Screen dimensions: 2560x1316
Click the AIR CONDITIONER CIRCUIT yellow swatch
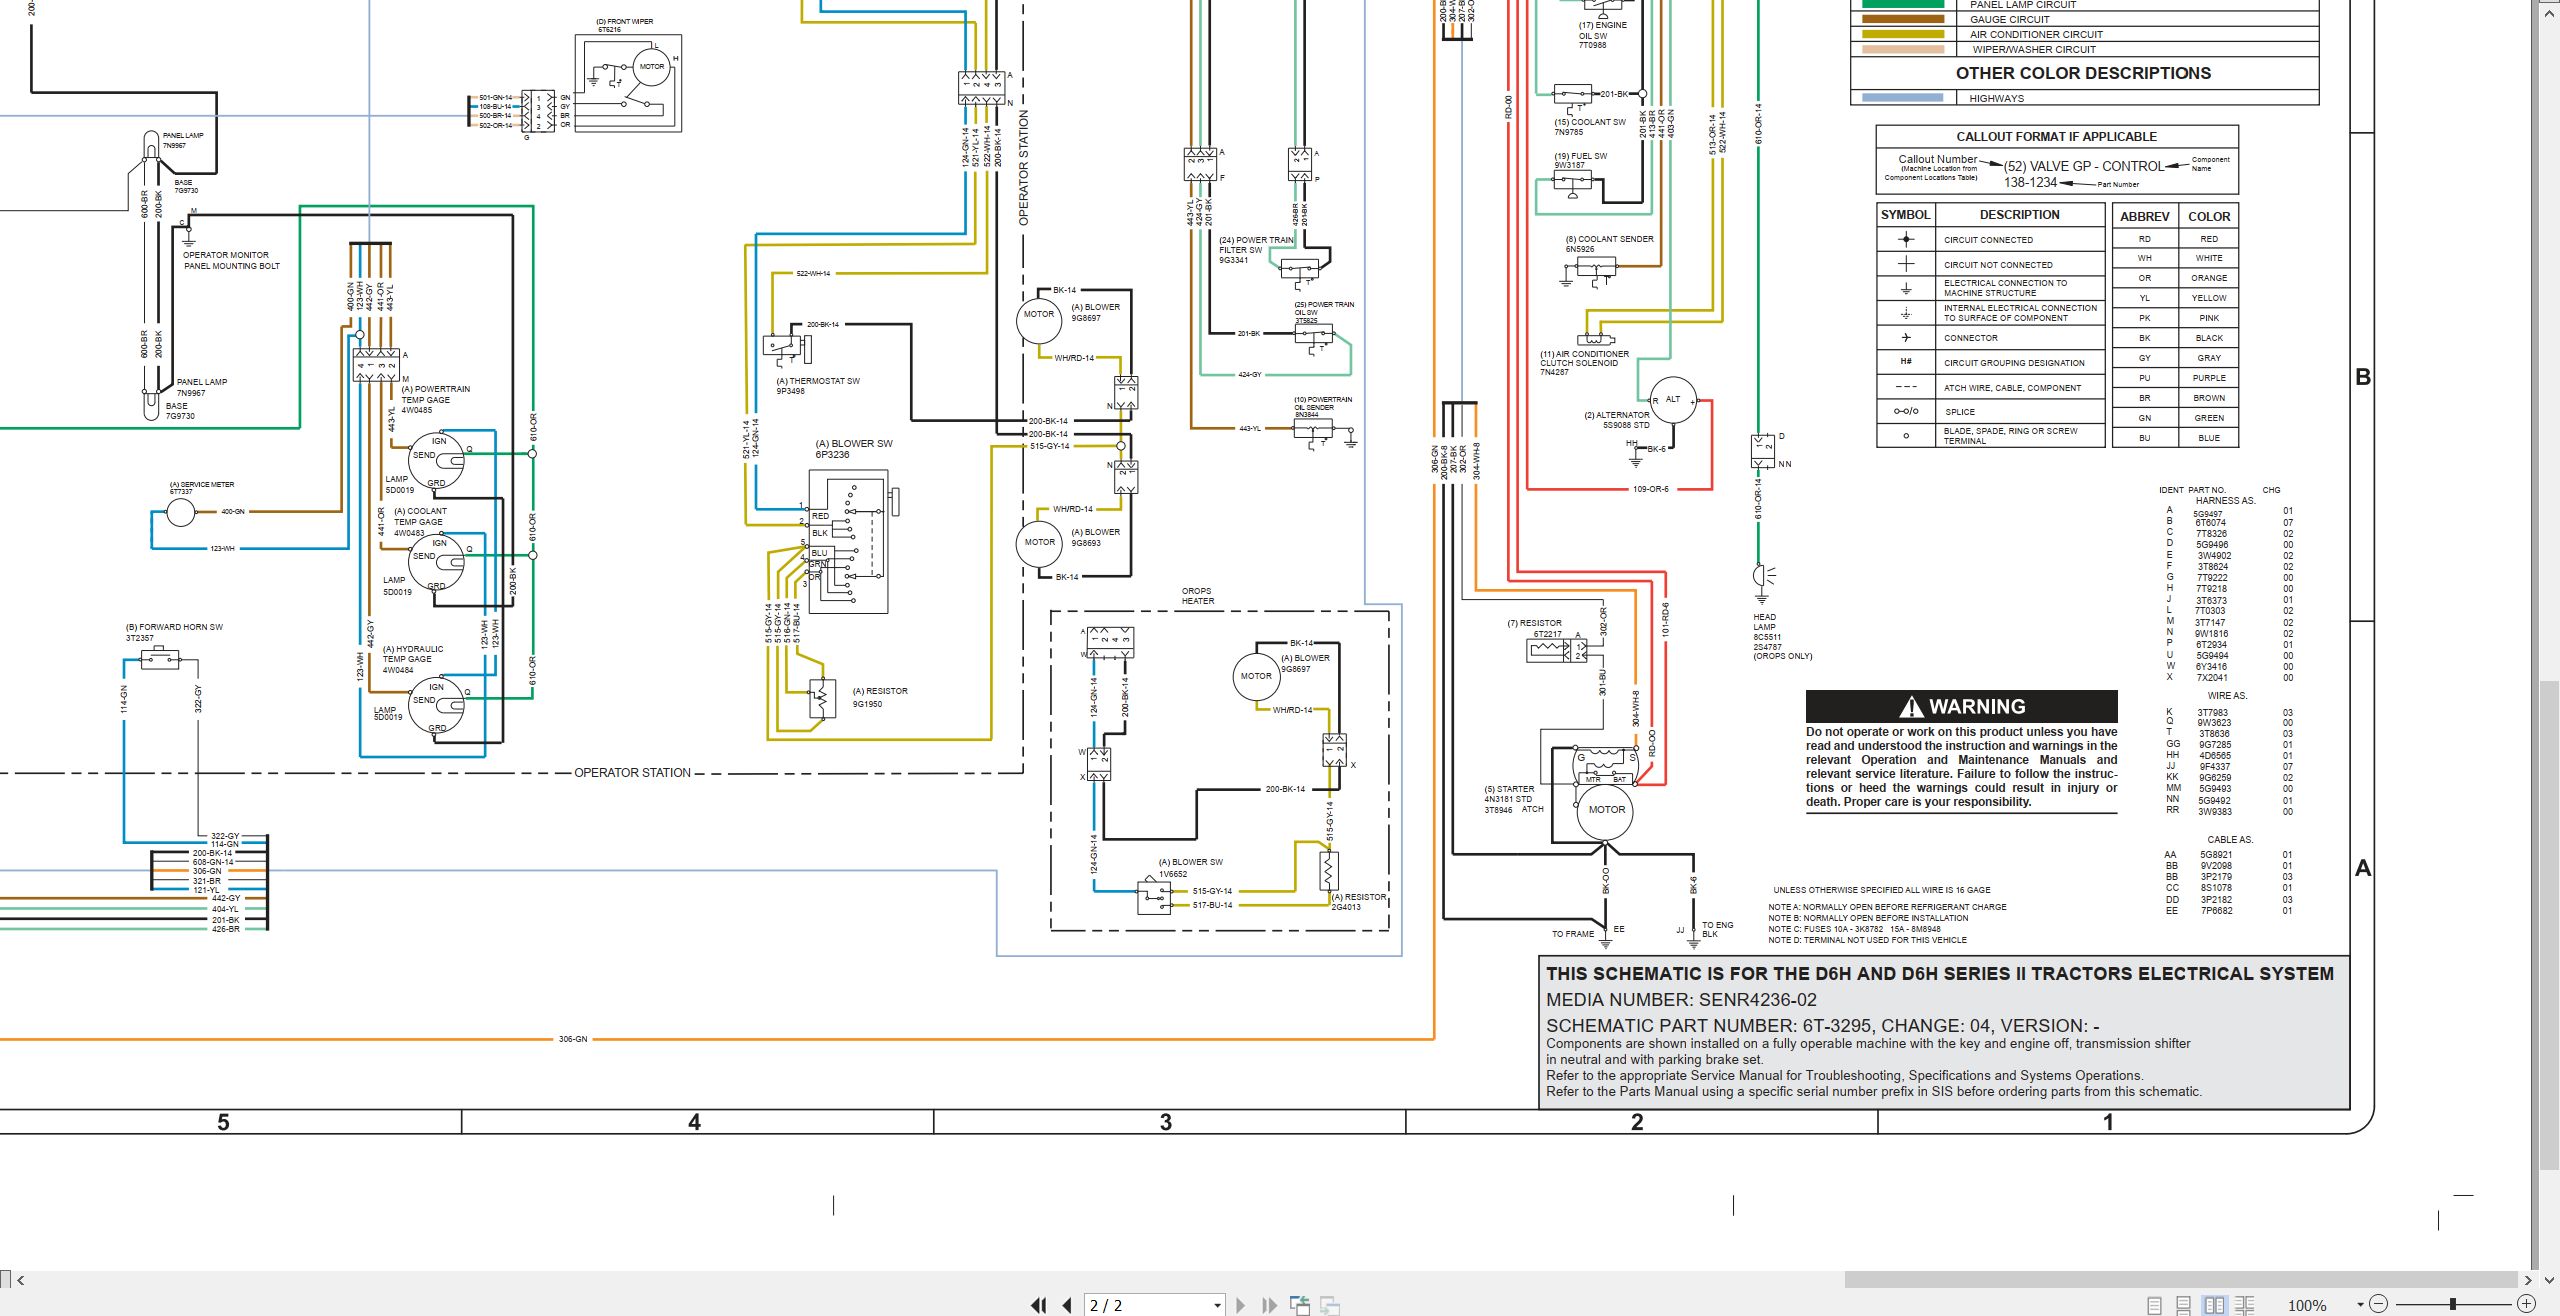pyautogui.click(x=1903, y=34)
